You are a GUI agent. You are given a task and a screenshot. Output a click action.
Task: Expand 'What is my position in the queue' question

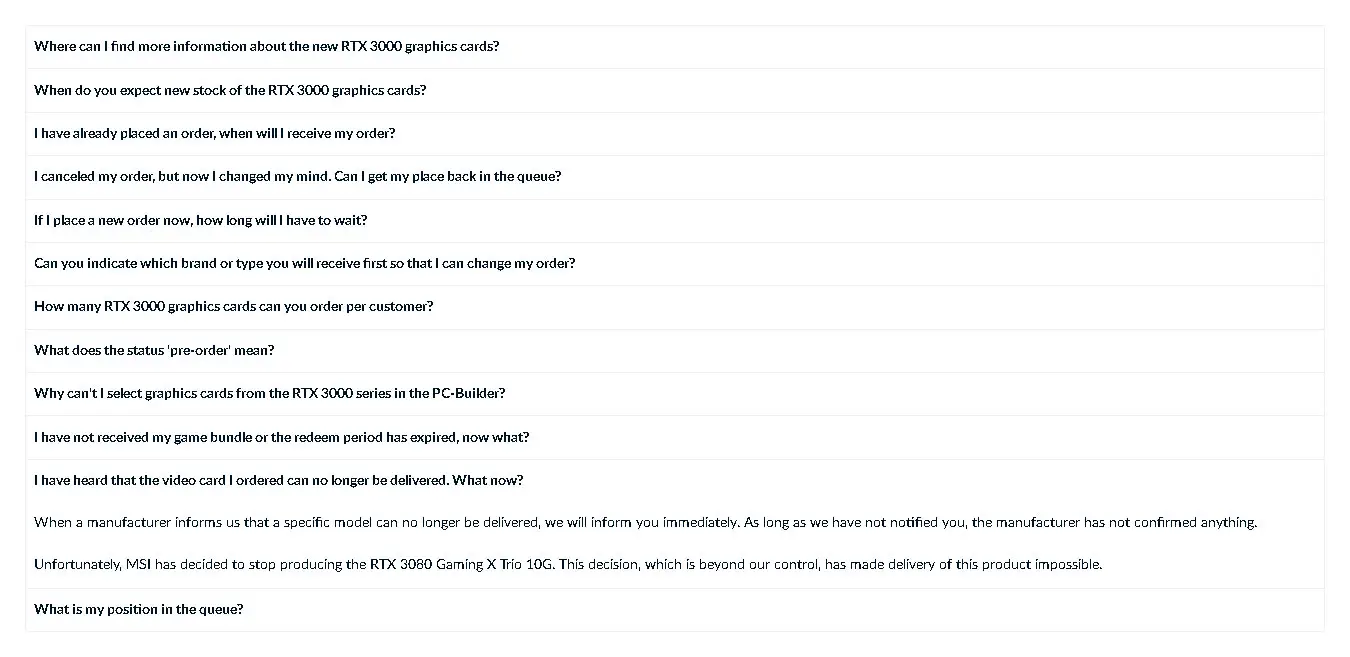click(x=675, y=610)
